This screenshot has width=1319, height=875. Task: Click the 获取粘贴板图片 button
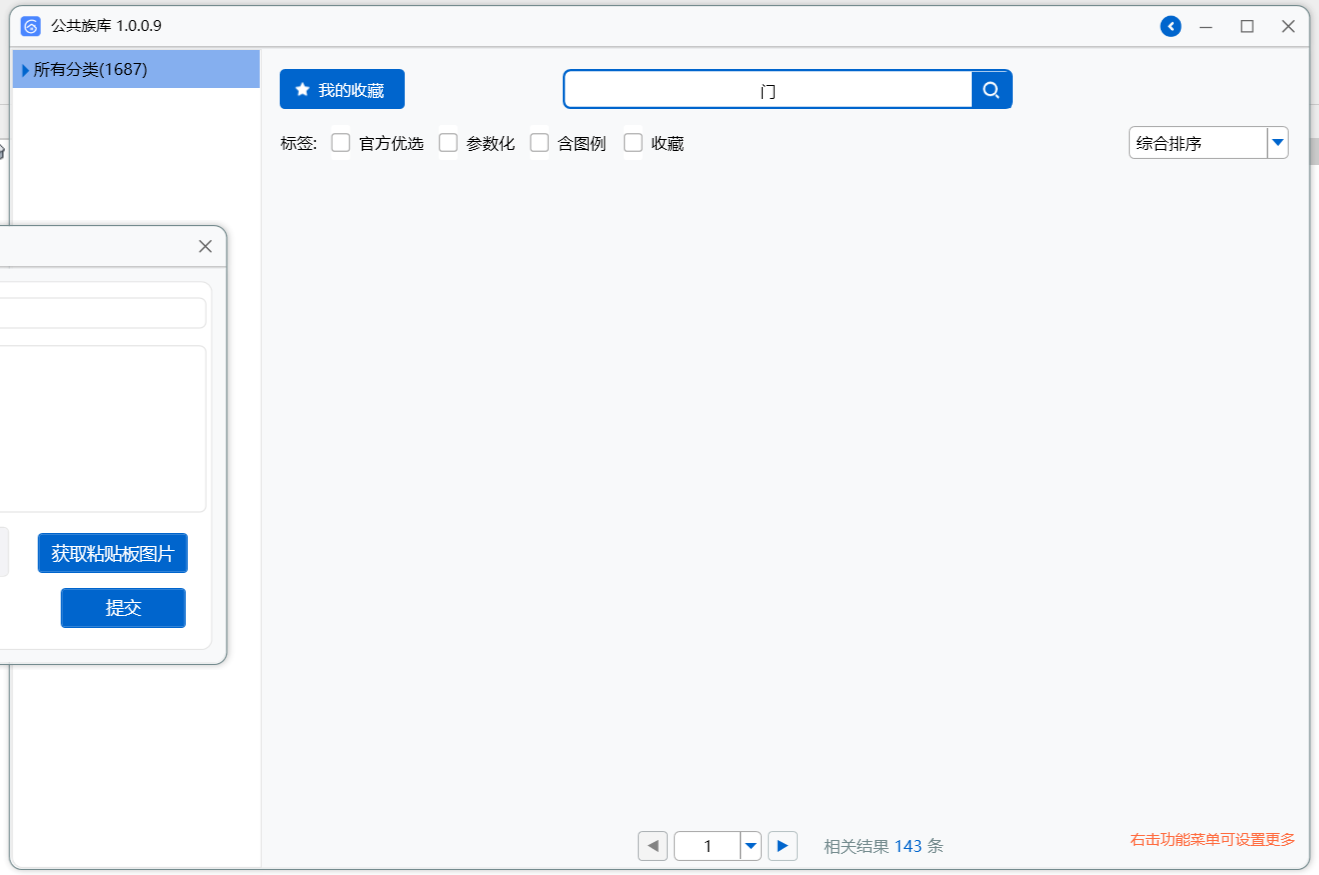tap(113, 553)
